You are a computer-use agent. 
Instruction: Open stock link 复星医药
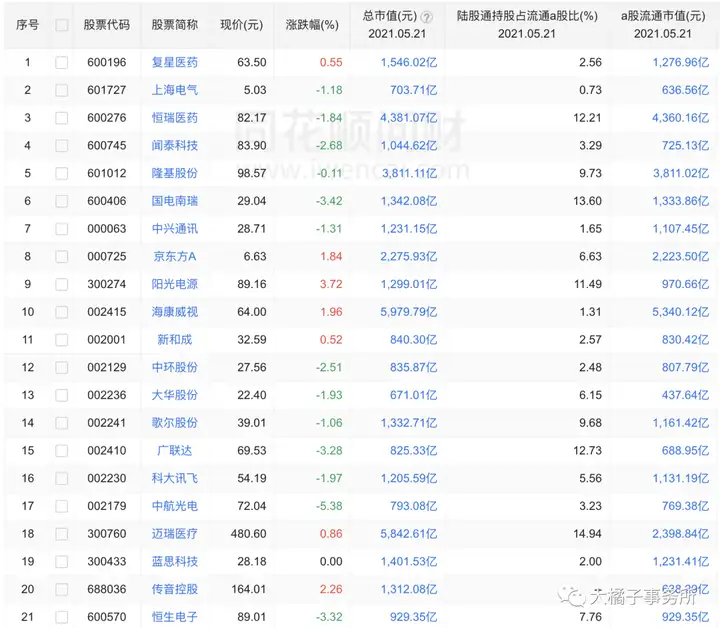[x=174, y=62]
